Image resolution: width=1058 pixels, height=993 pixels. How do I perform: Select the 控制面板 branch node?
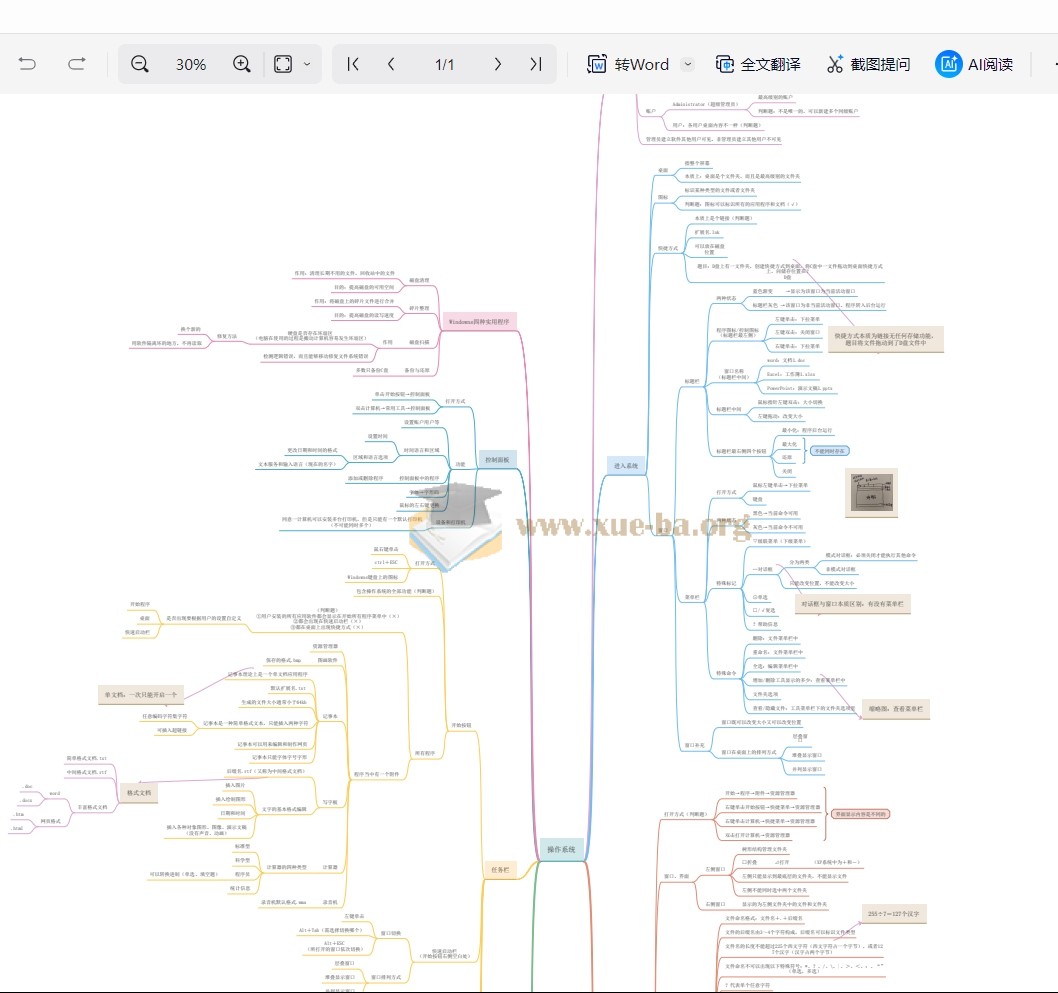pos(497,460)
